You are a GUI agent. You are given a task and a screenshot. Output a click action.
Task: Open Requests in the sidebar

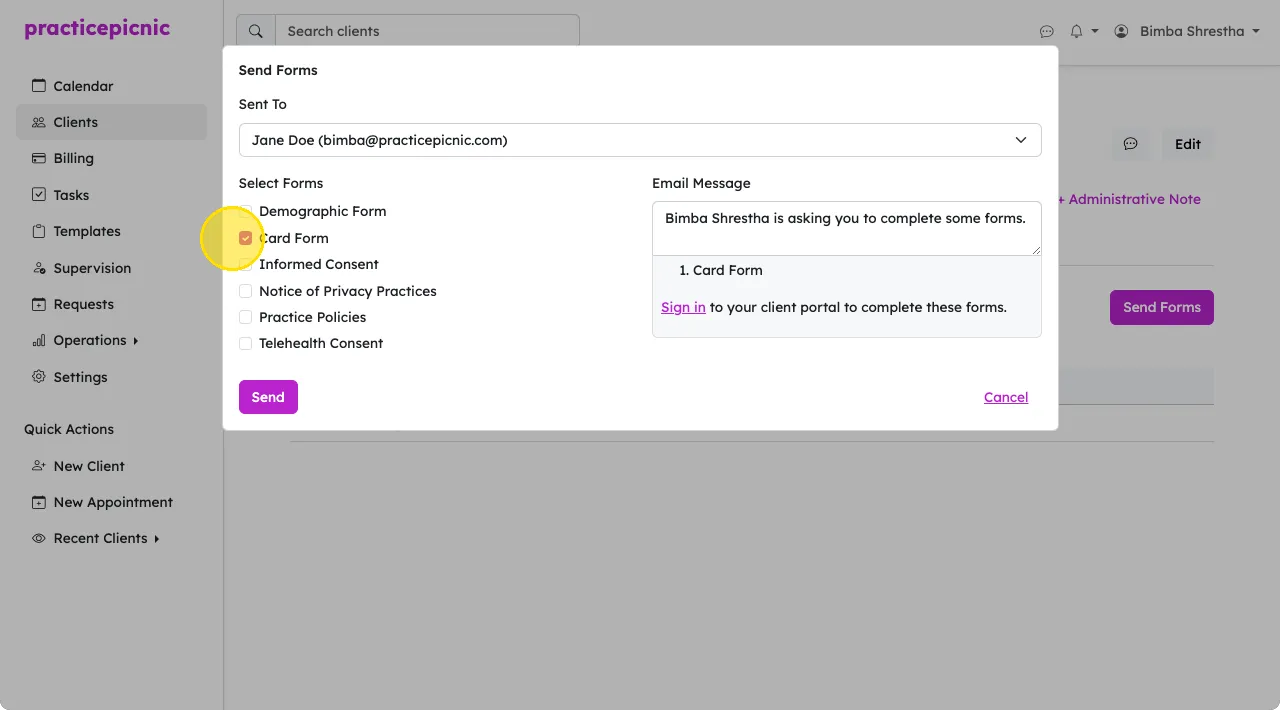point(111,304)
